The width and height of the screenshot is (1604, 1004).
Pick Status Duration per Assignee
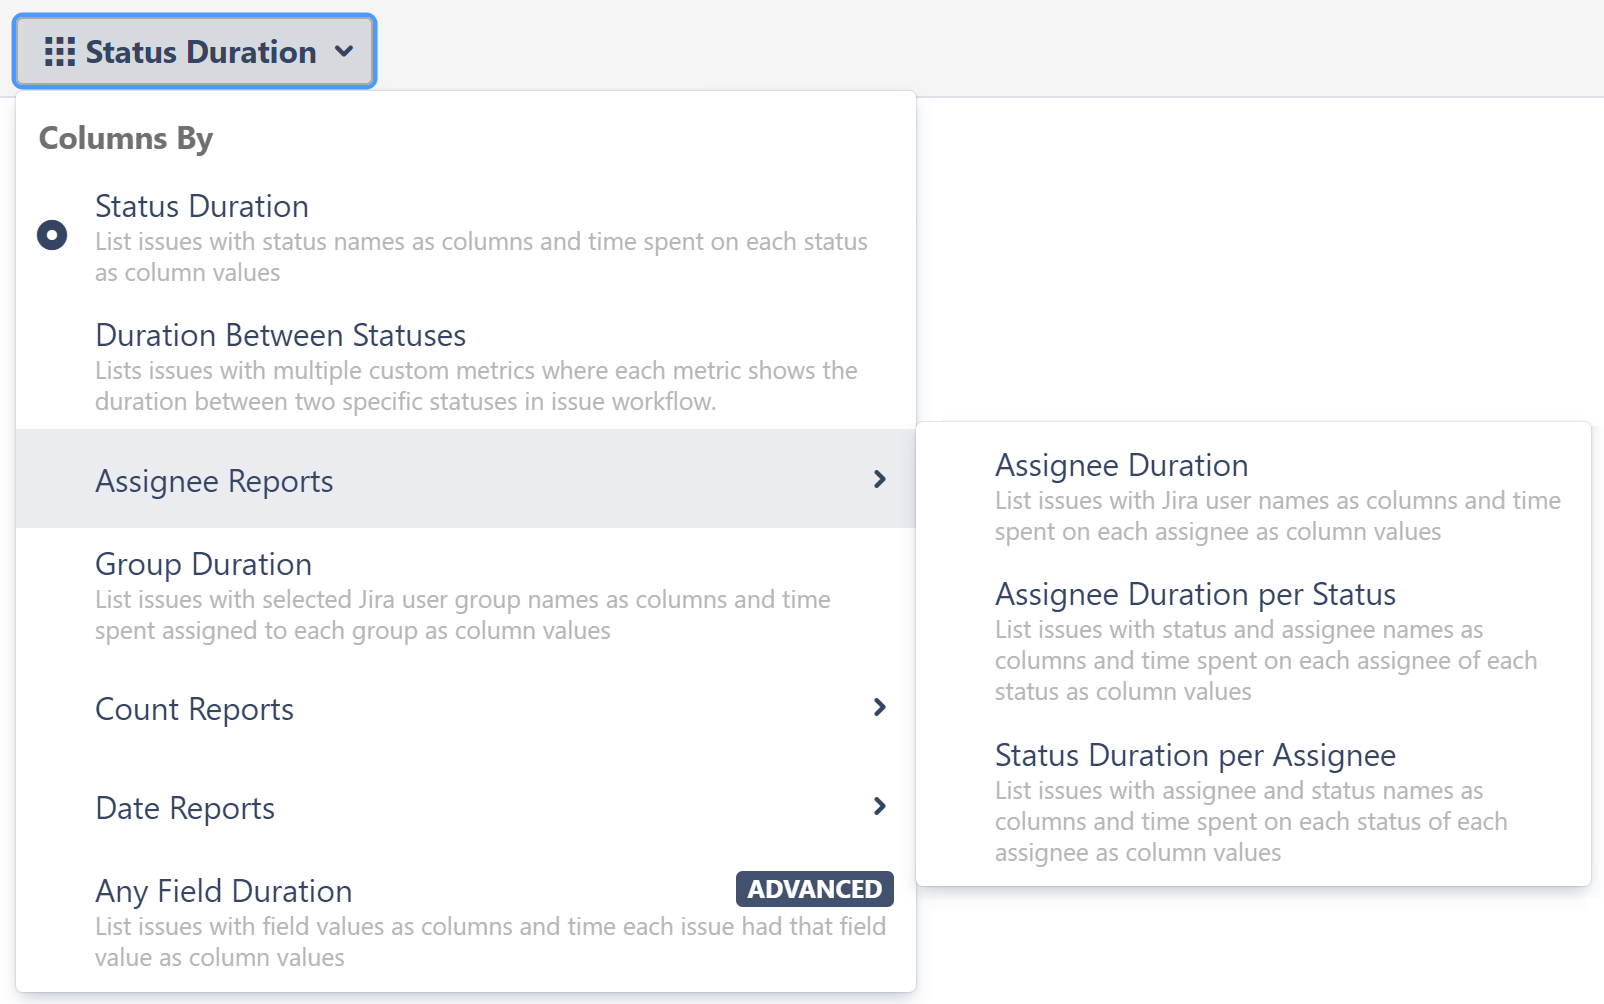pos(1195,755)
